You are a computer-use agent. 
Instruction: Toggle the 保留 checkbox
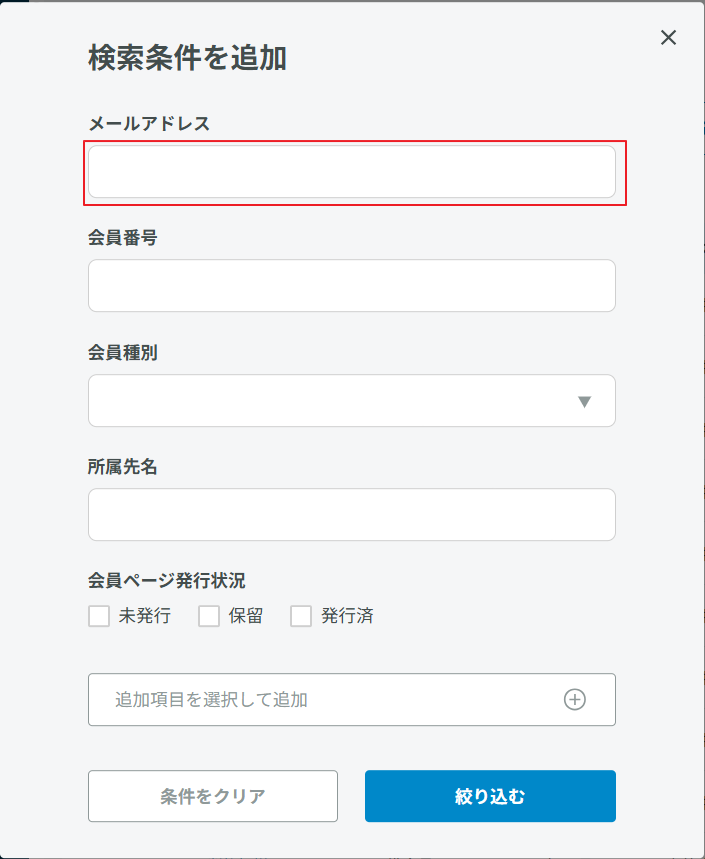pyautogui.click(x=209, y=616)
